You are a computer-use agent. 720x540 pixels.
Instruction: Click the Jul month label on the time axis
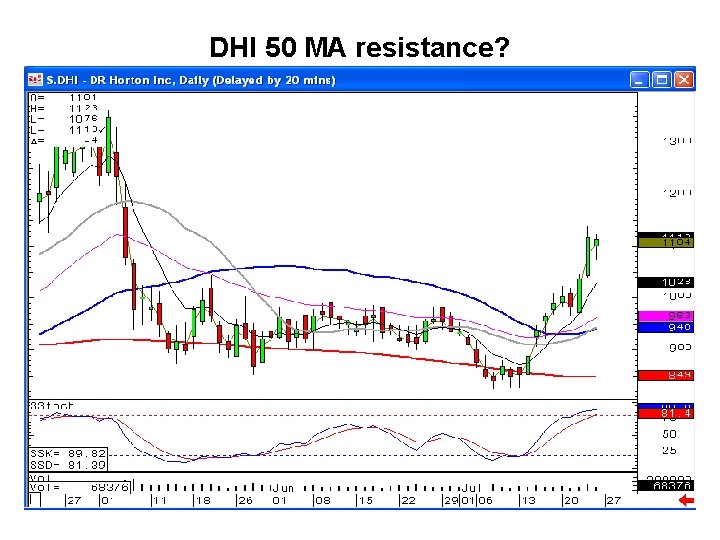471,488
